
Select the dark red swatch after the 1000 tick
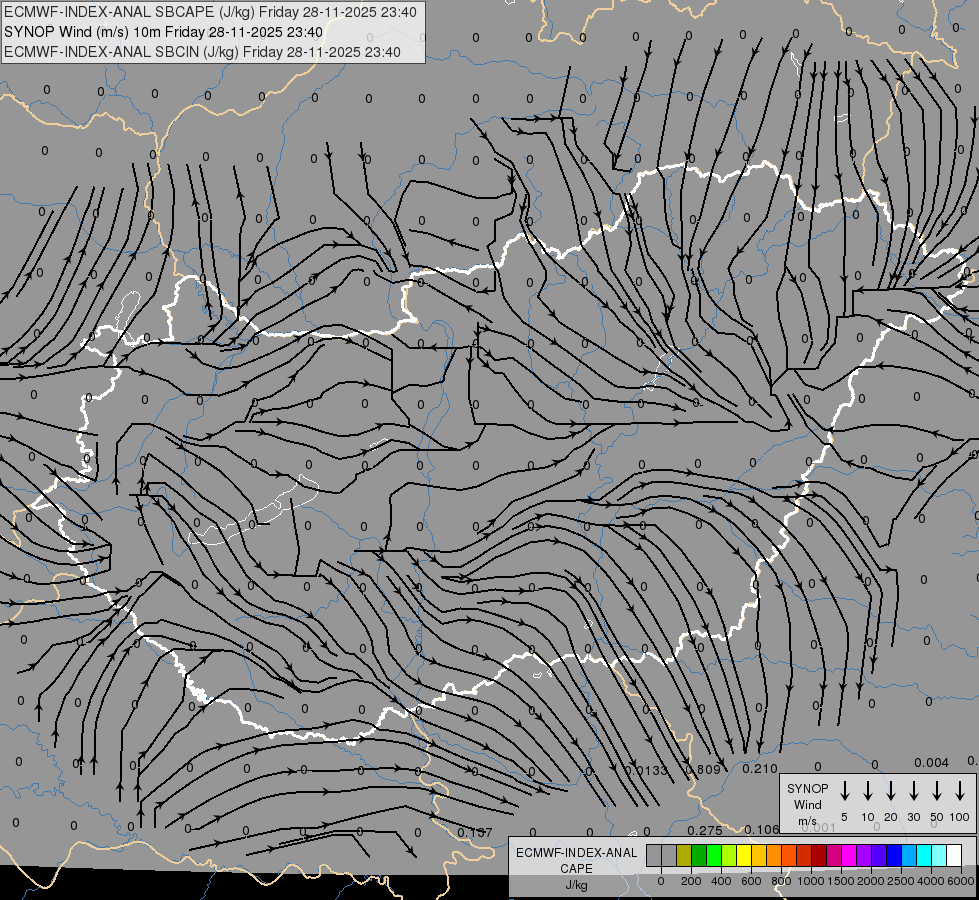[819, 855]
